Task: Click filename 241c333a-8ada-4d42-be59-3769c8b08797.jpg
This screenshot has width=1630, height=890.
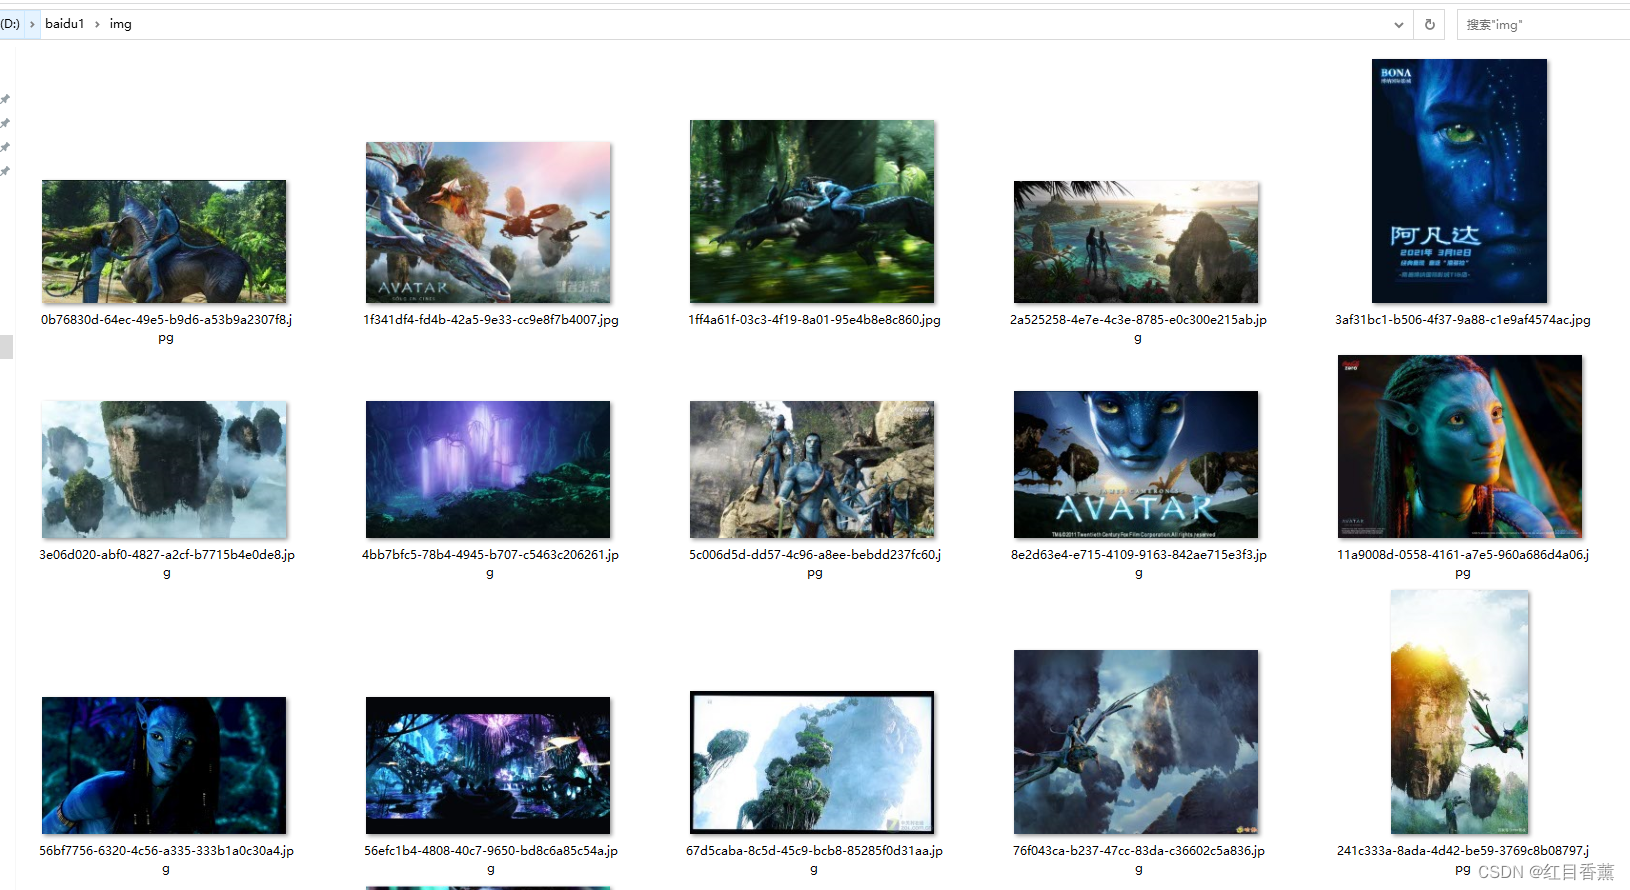Action: [1462, 859]
